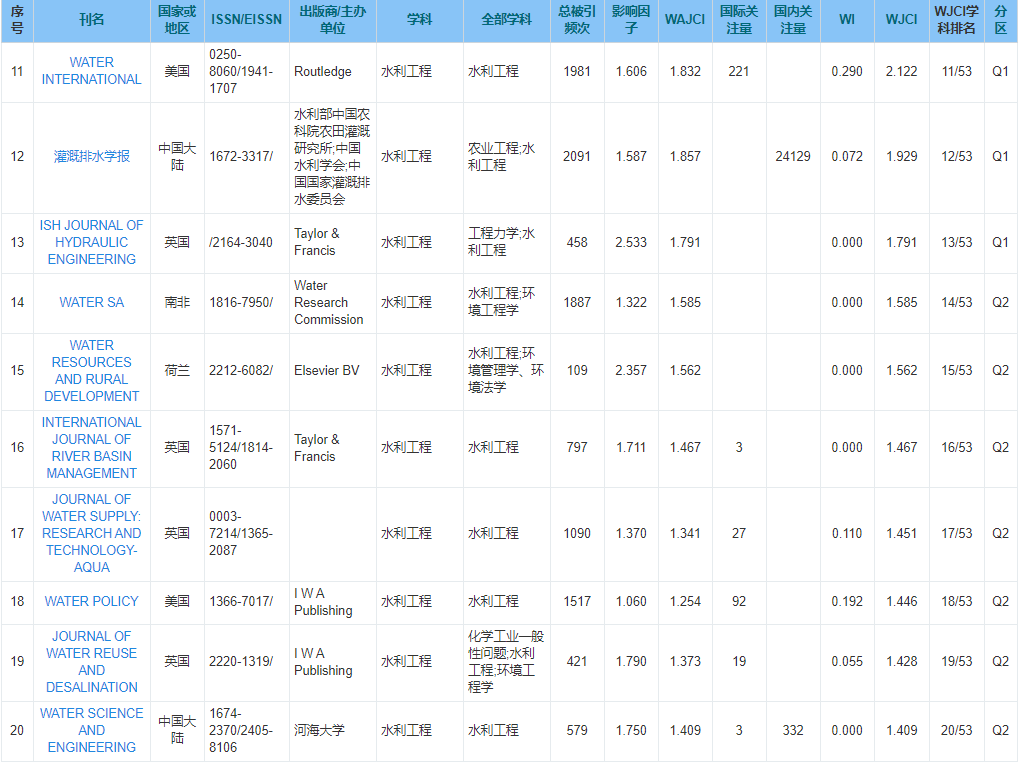Select impact factor value 1.060
Viewport: 1024px width, 764px height.
pos(631,601)
